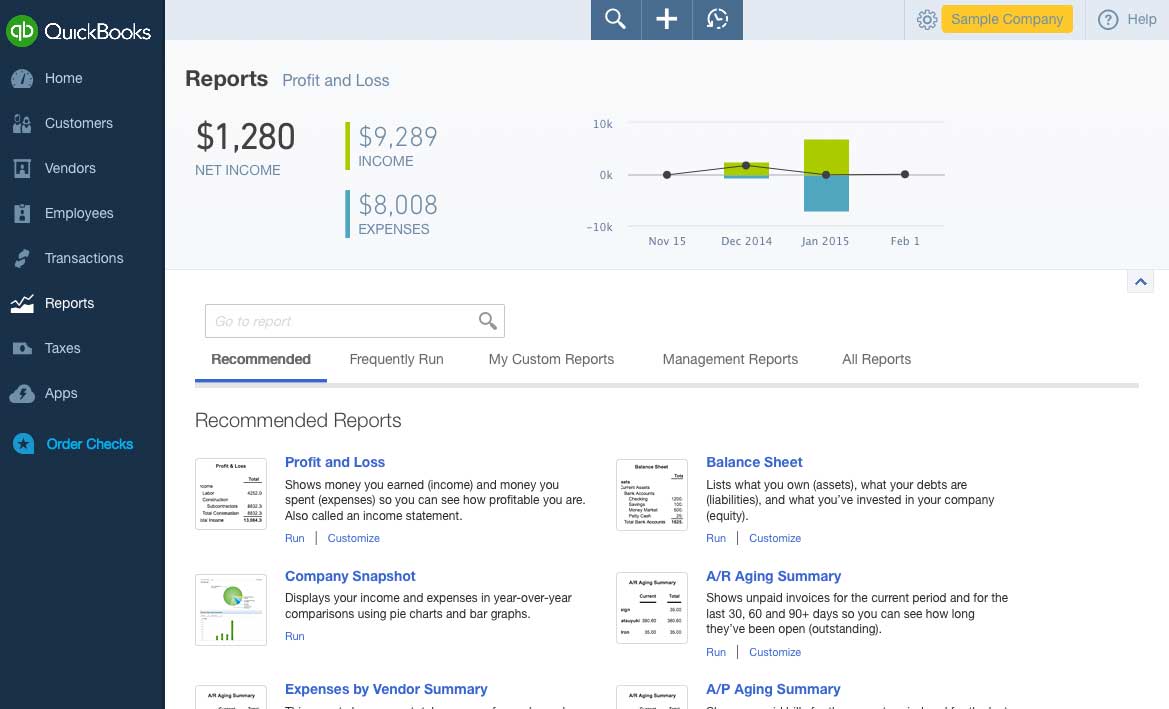Click the Customers sidebar icon
The height and width of the screenshot is (709, 1169).
[22, 124]
